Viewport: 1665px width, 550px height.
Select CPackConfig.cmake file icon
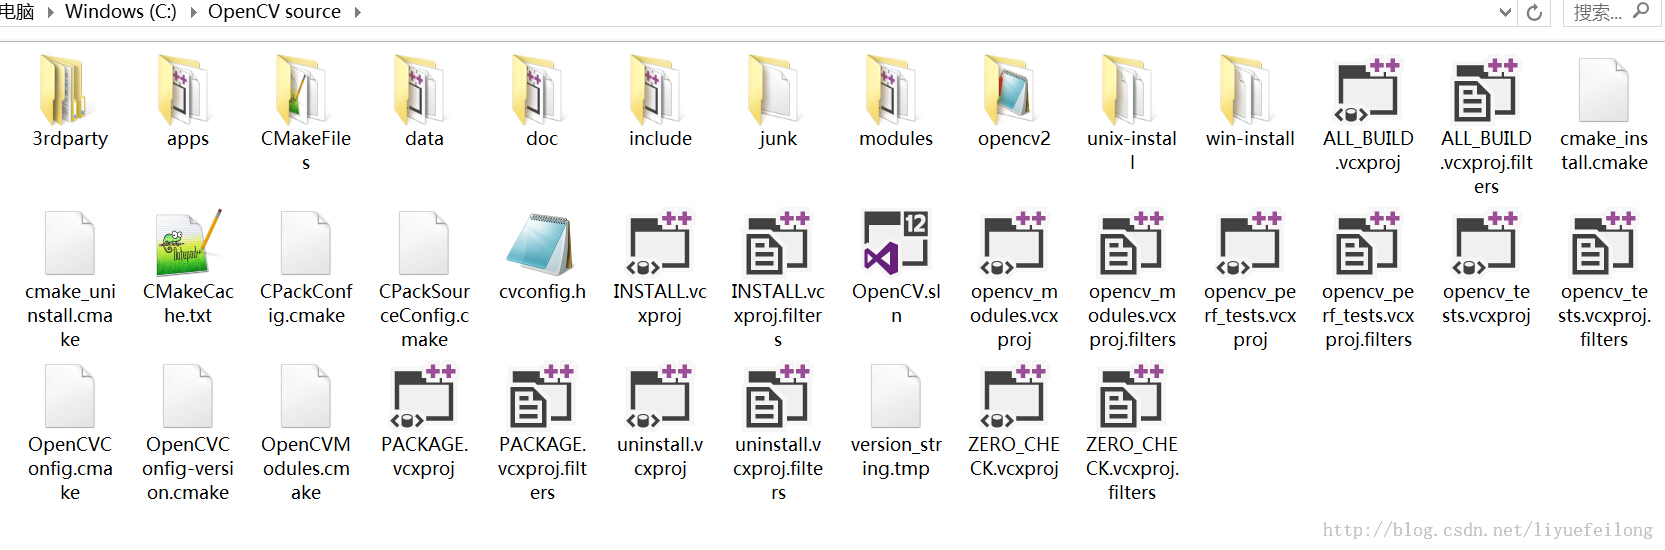pos(306,243)
